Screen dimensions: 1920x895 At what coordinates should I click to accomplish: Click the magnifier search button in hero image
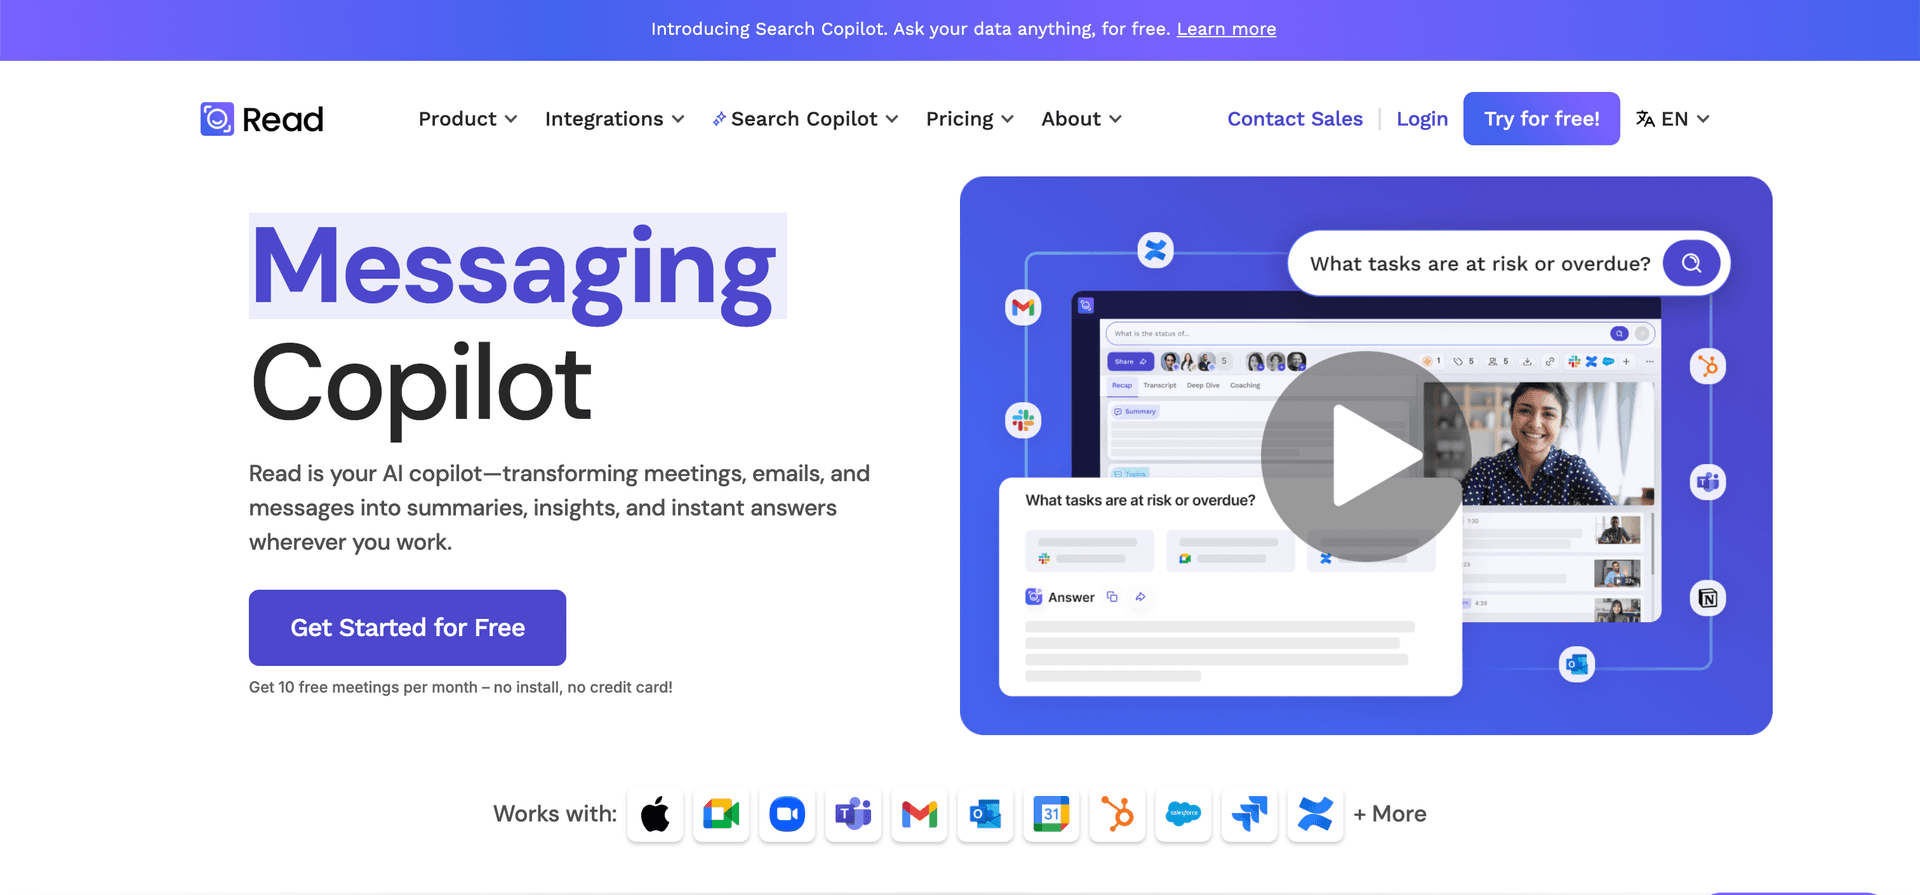(x=1691, y=263)
